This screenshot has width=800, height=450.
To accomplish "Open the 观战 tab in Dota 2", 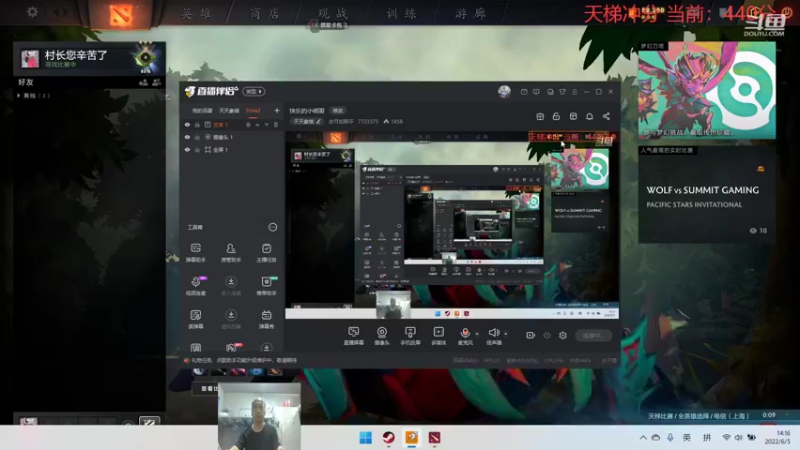I will [x=333, y=13].
